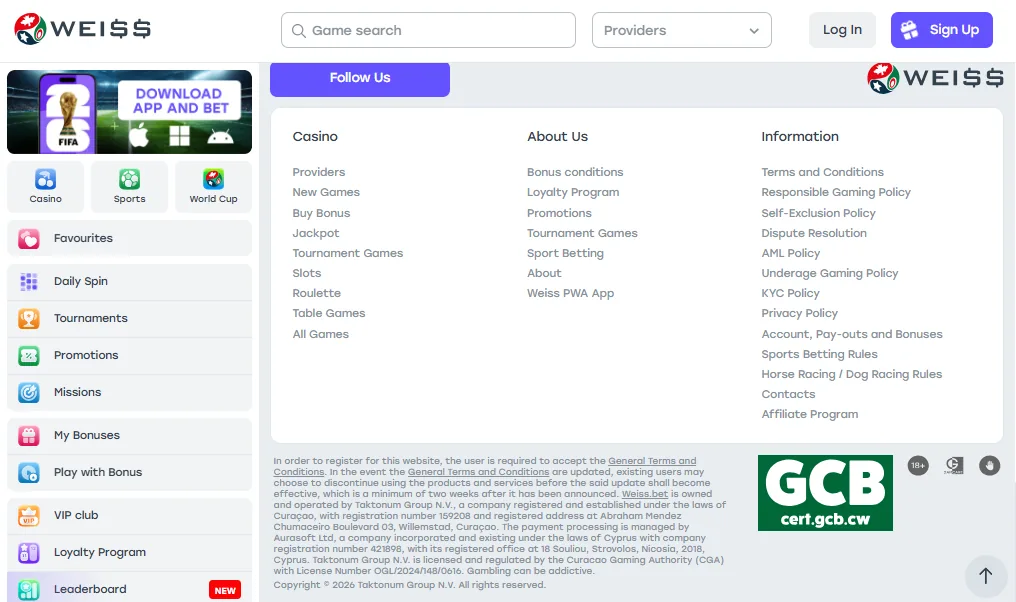Click the Leaderboard chart icon
This screenshot has width=1016, height=602.
[x=29, y=589]
